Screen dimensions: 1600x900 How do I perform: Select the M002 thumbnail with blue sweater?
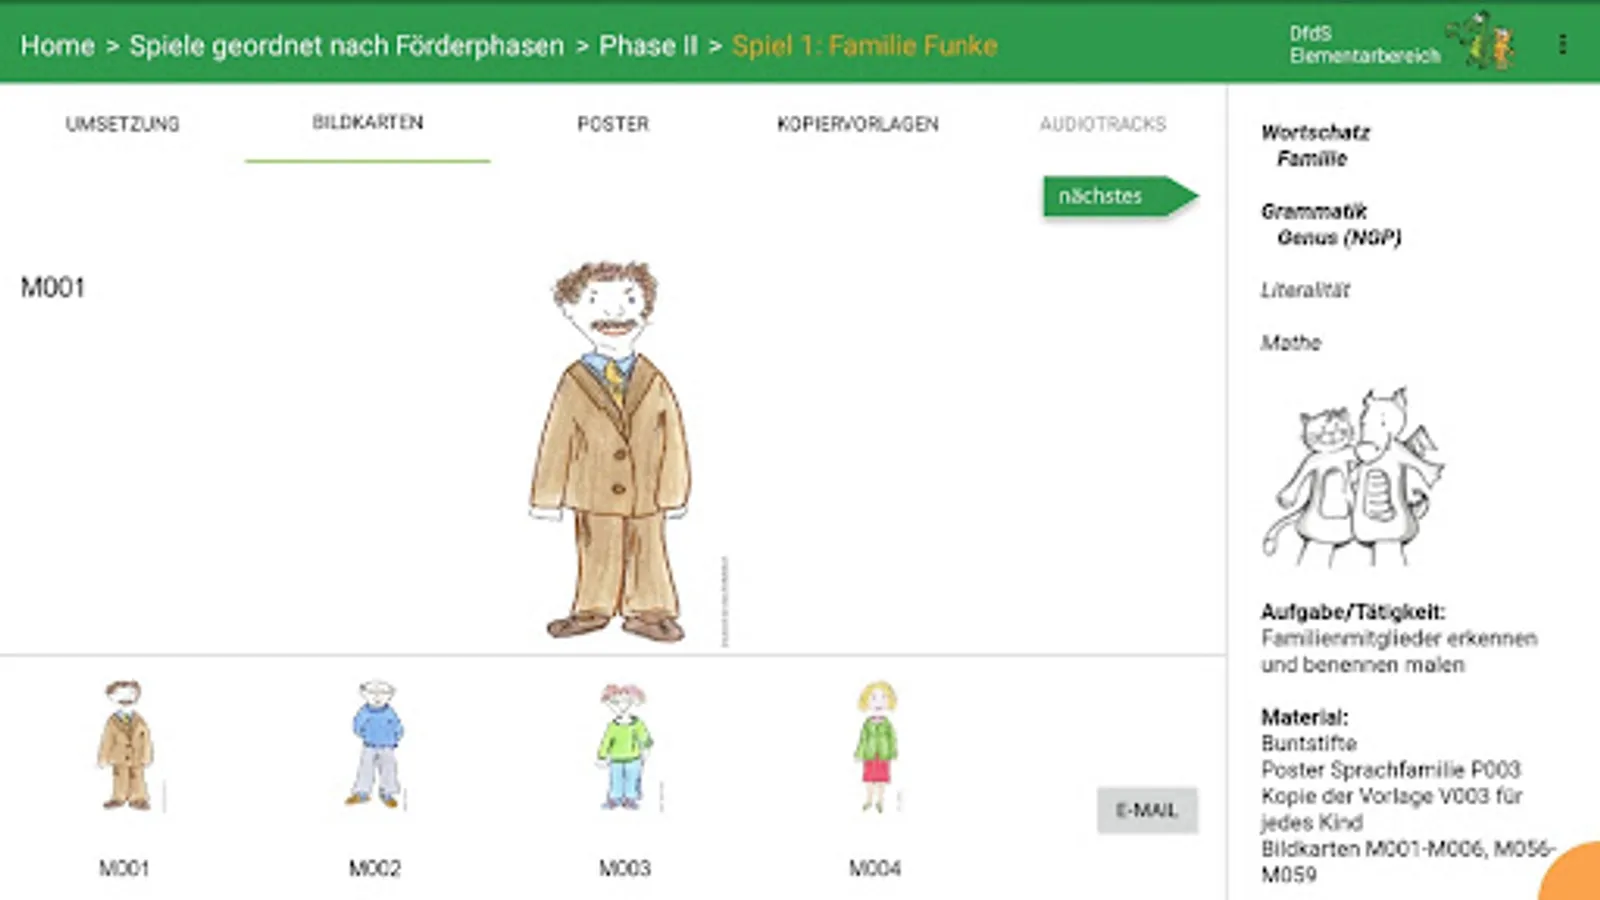[376, 744]
